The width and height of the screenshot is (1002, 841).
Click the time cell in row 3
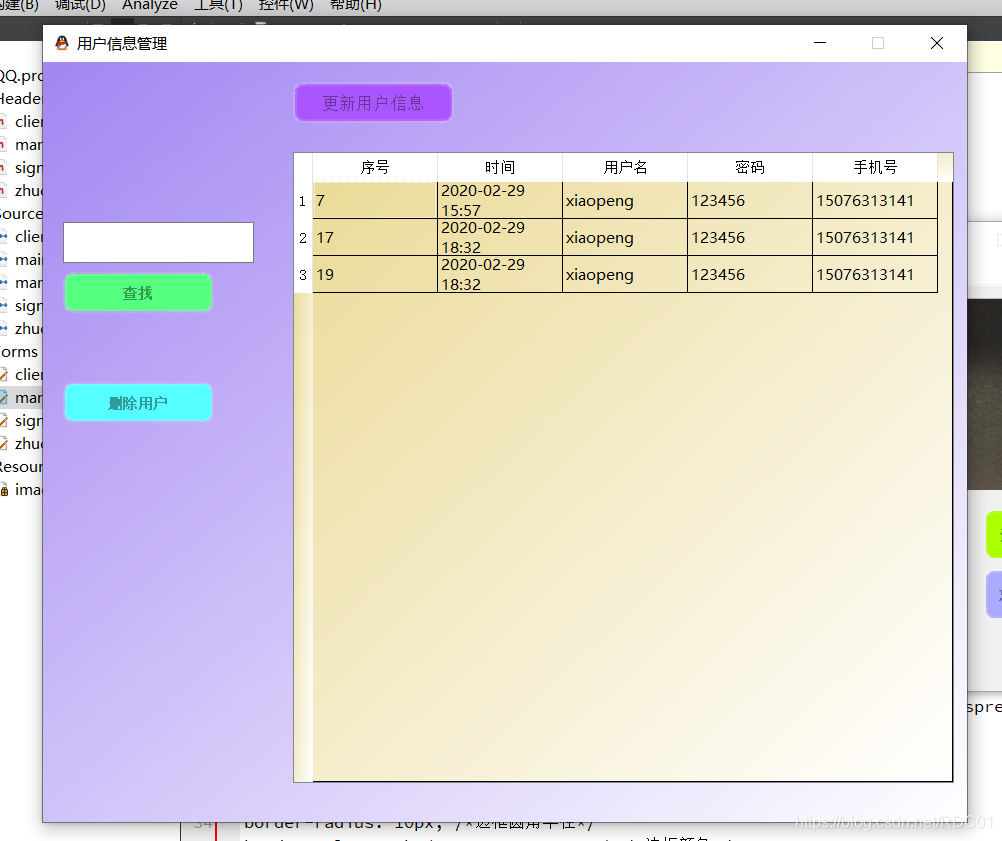click(x=500, y=275)
